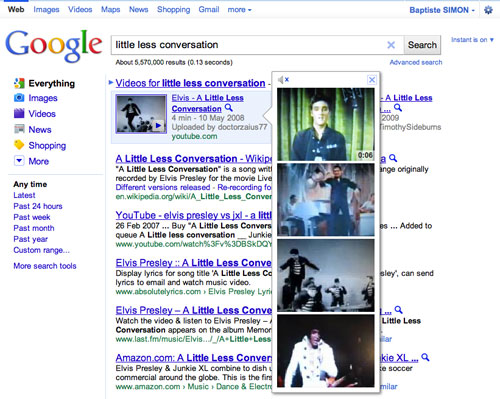The image size is (500, 399).
Task: Filter results to Past month
Action: click(34, 228)
